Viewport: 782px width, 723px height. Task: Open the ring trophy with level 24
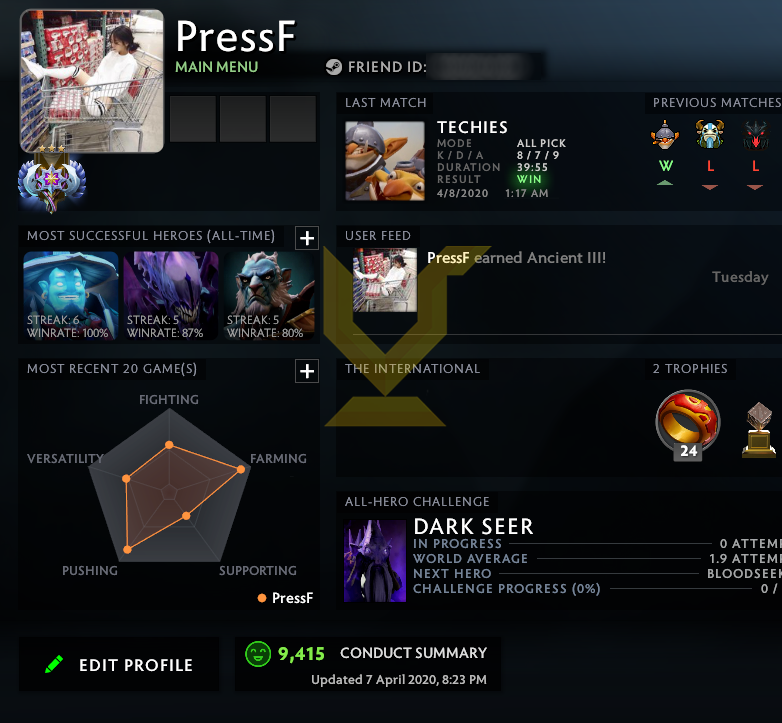click(688, 424)
